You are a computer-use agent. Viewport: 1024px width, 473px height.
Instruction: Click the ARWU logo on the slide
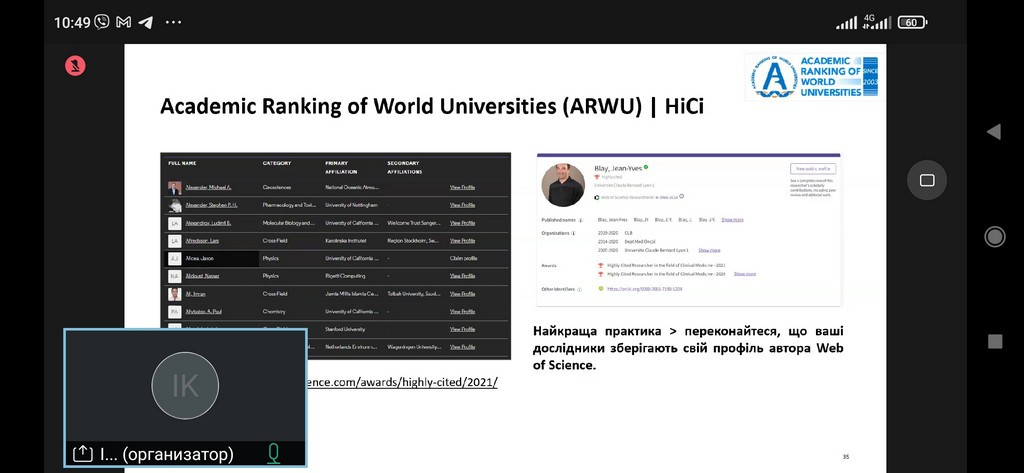(x=814, y=77)
